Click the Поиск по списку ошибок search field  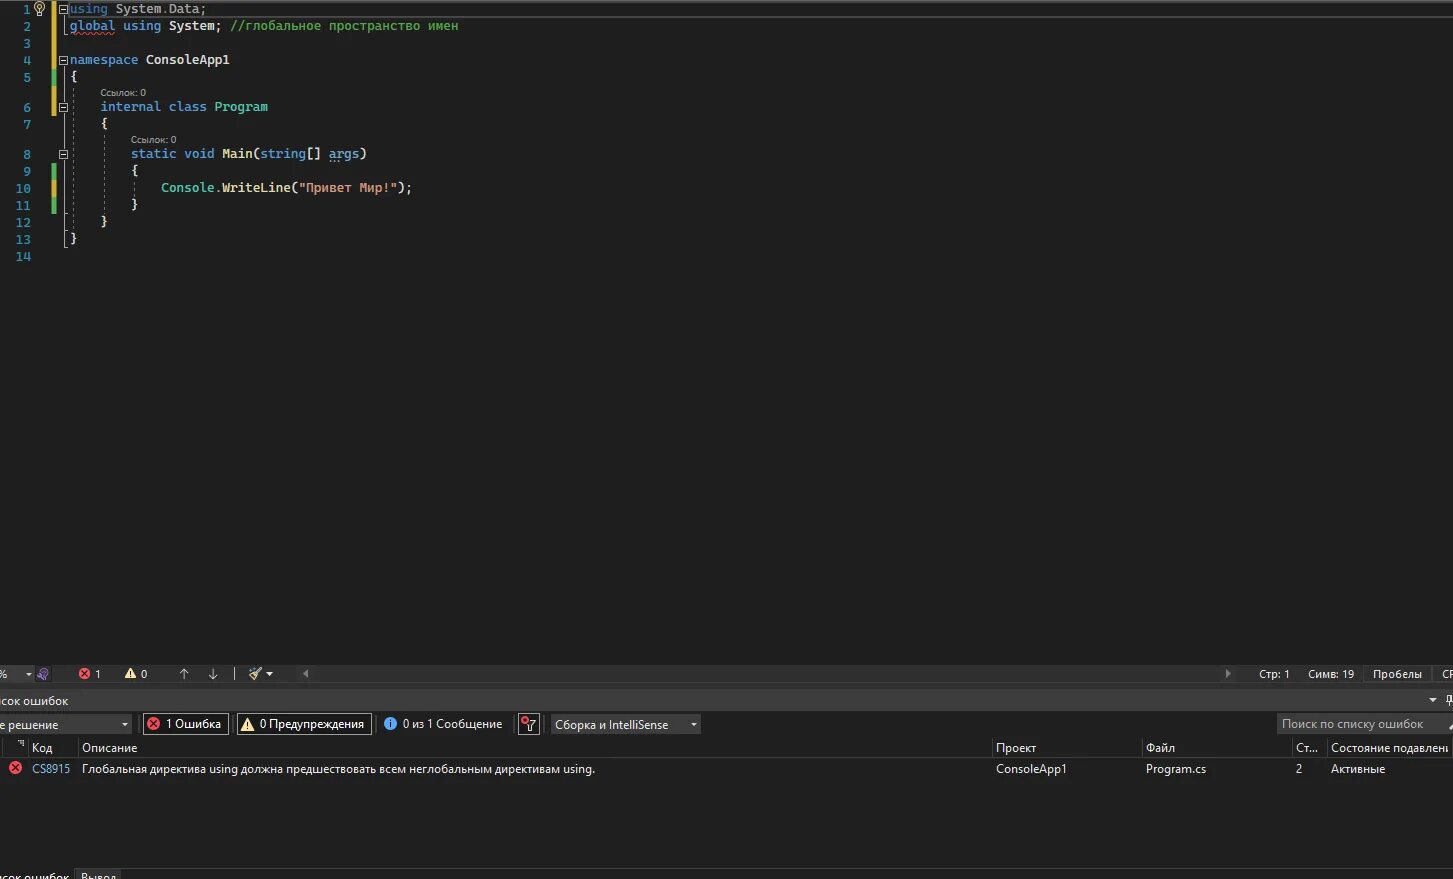pos(1364,724)
